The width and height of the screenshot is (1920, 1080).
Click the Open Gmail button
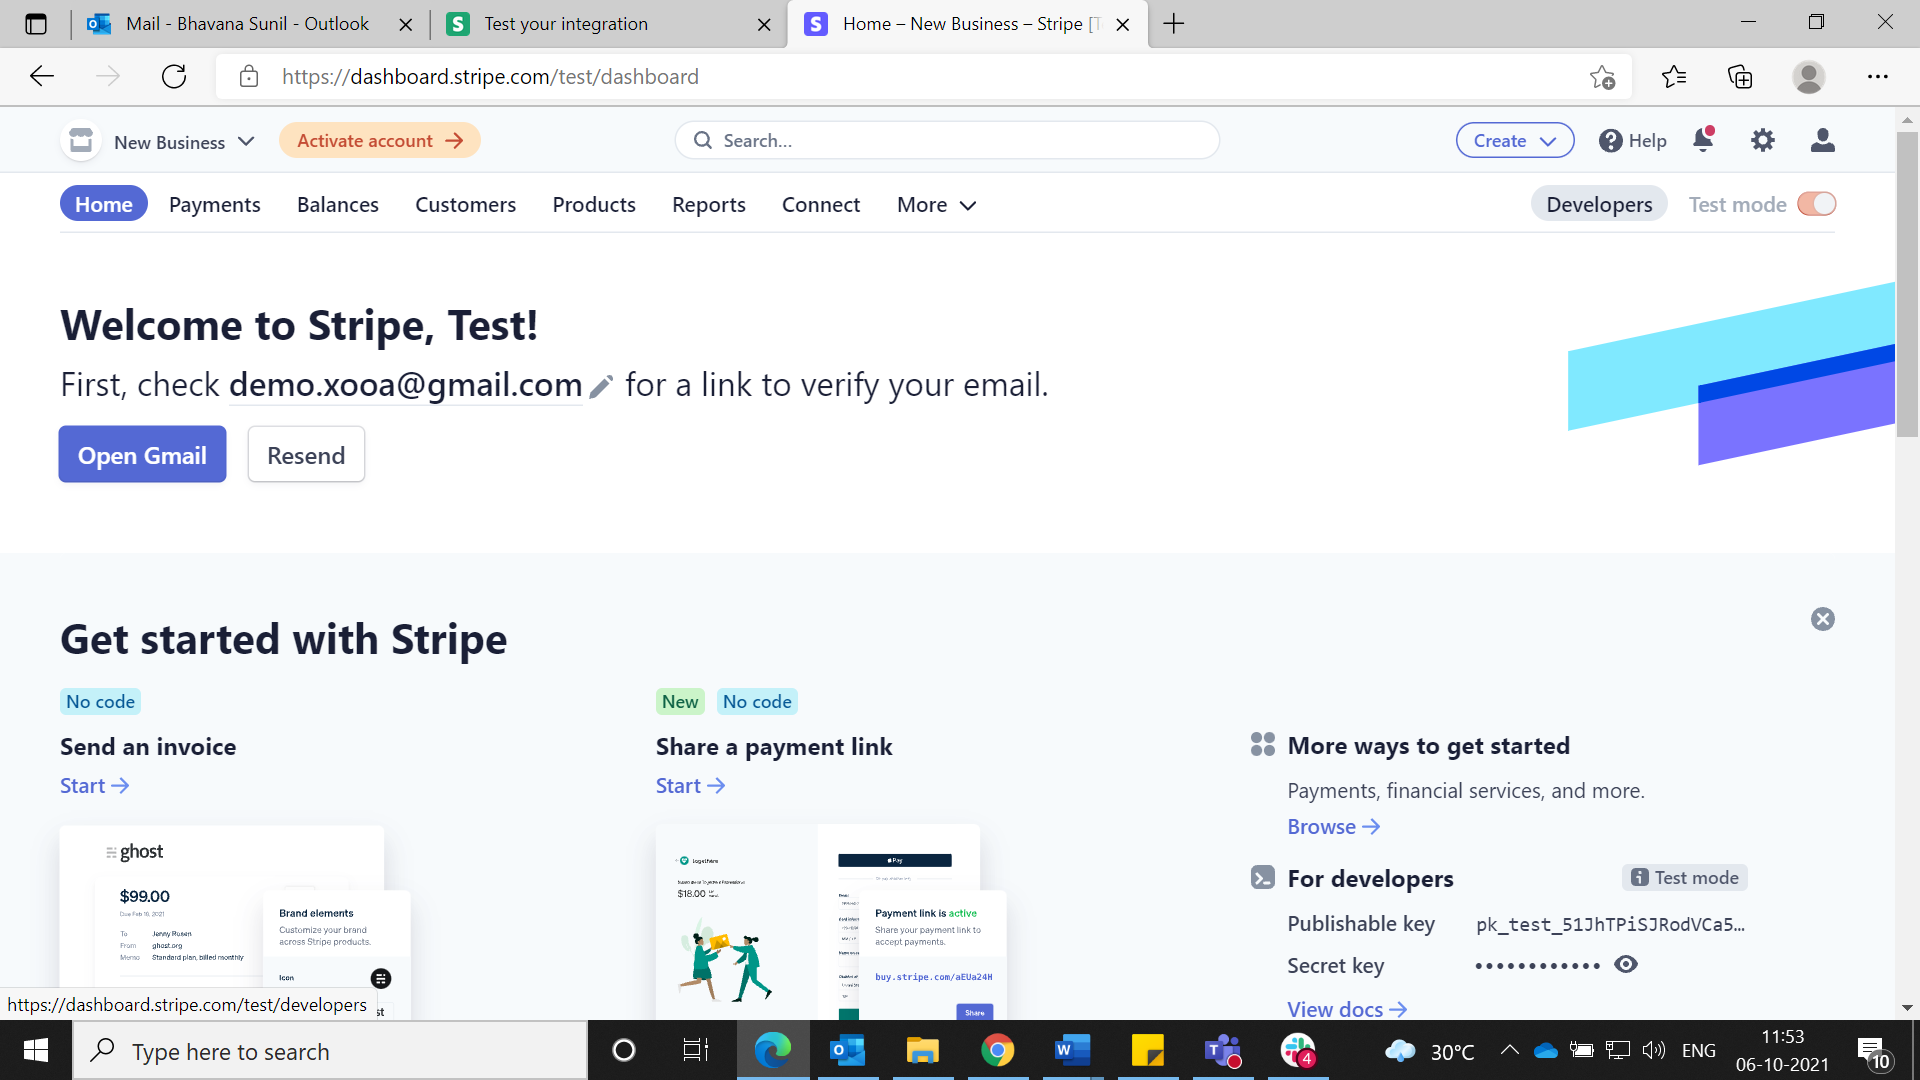pyautogui.click(x=142, y=455)
